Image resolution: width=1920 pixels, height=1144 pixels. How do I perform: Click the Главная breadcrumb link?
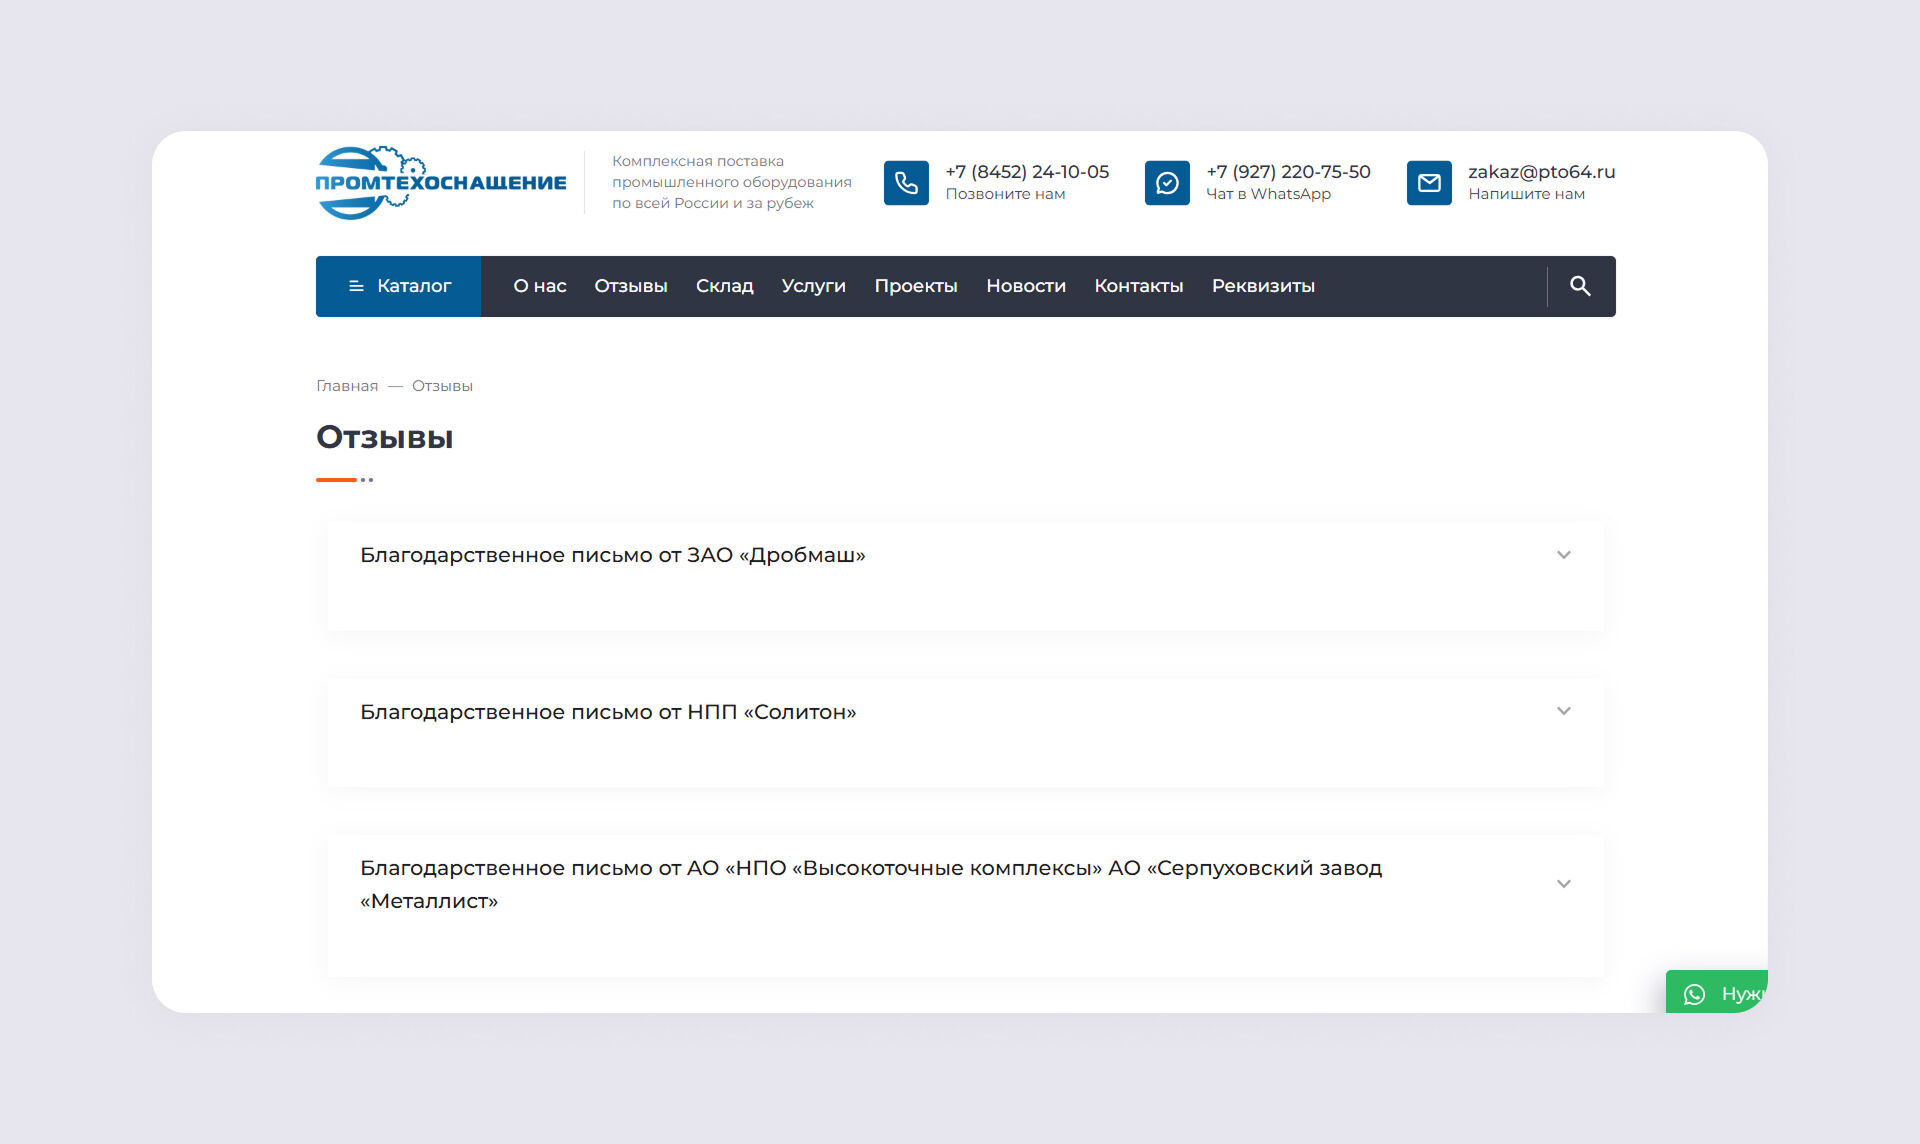(347, 386)
